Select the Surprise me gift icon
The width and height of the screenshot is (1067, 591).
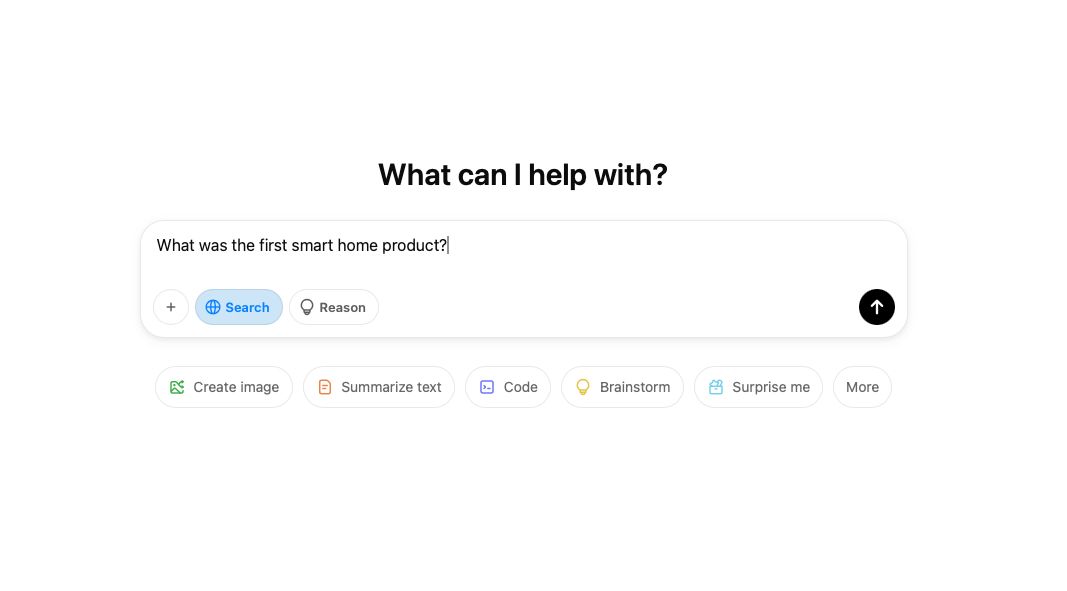[716, 386]
